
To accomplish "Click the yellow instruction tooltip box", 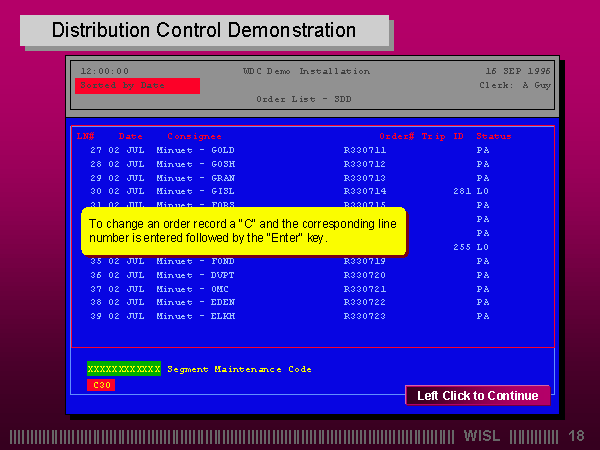I will click(243, 231).
